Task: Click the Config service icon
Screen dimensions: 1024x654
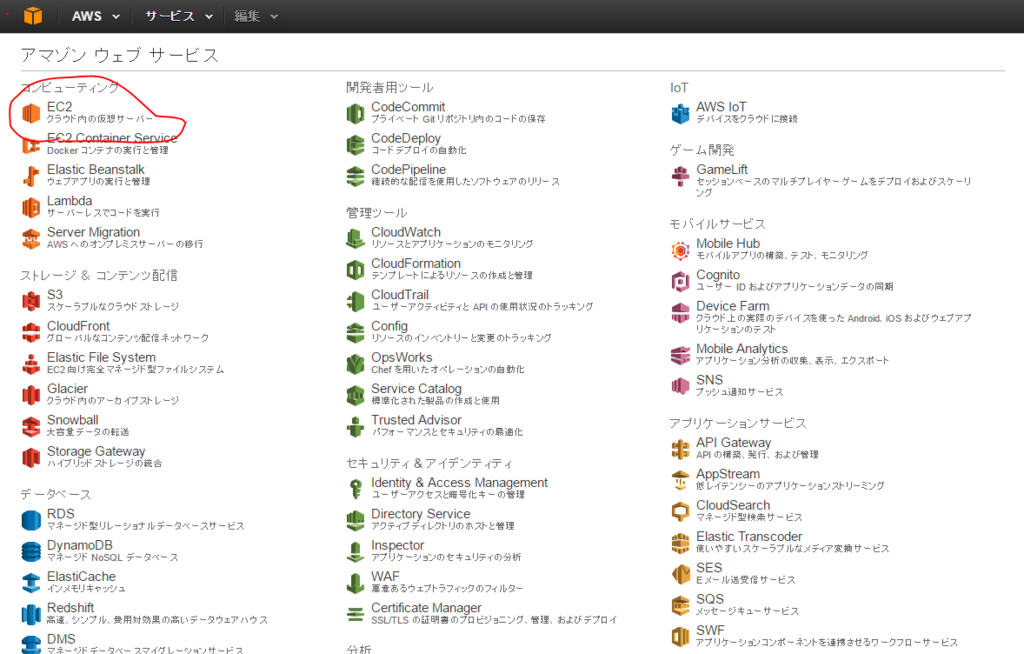Action: point(355,333)
